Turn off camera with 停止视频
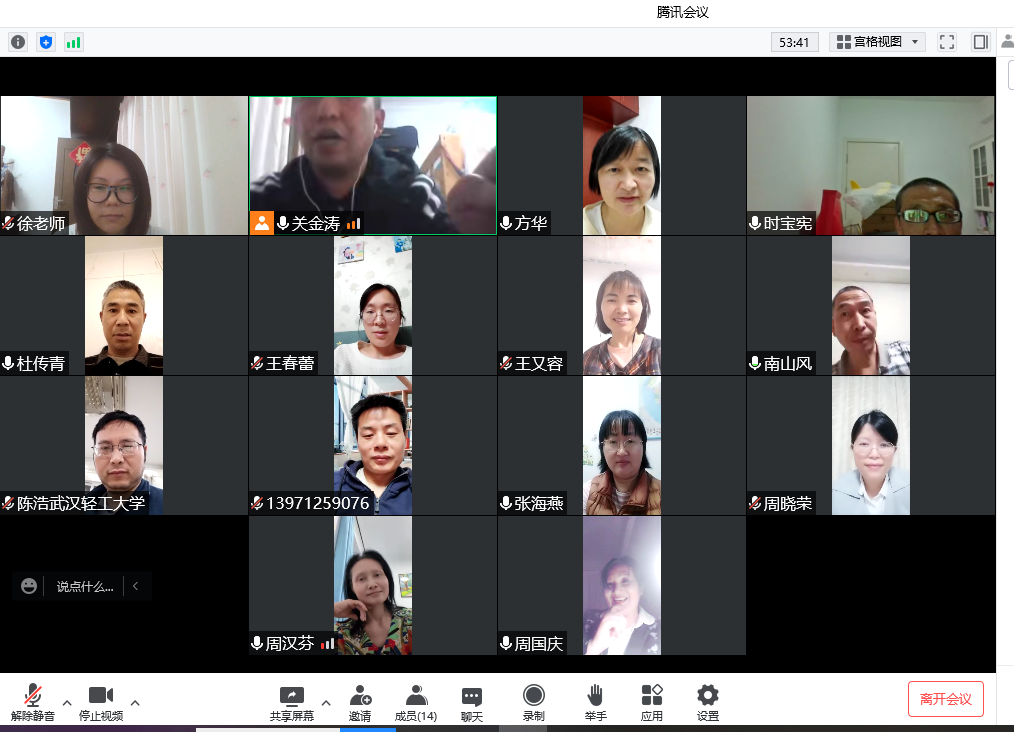The width and height of the screenshot is (1014, 732). pos(101,702)
